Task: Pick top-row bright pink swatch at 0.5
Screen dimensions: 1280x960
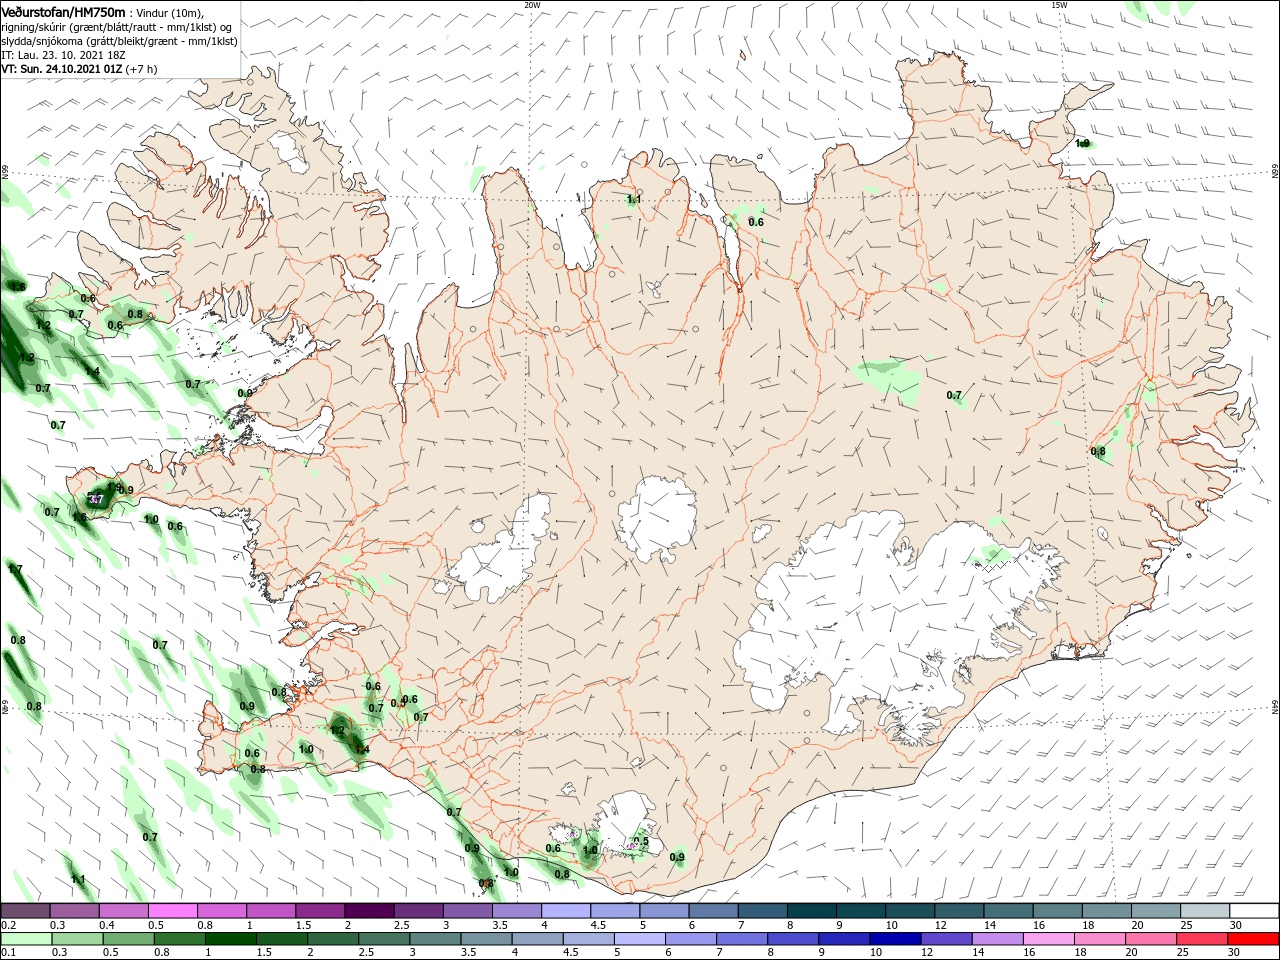Action: 172,911
